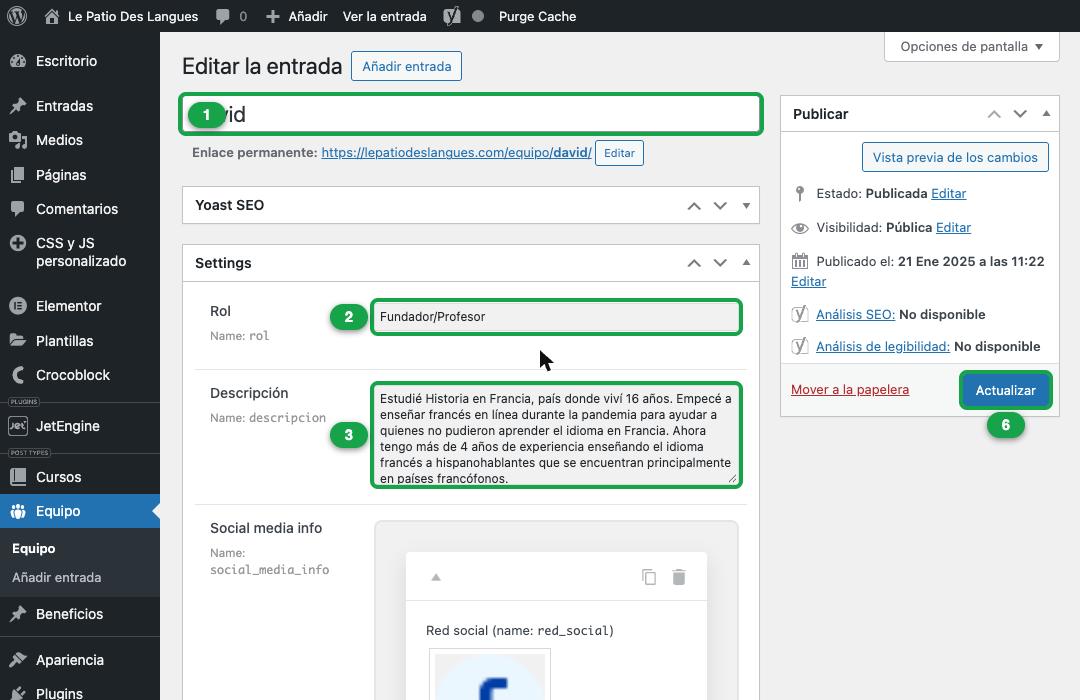Click the Yoast icon in admin bar
The image size is (1080, 700).
452,16
